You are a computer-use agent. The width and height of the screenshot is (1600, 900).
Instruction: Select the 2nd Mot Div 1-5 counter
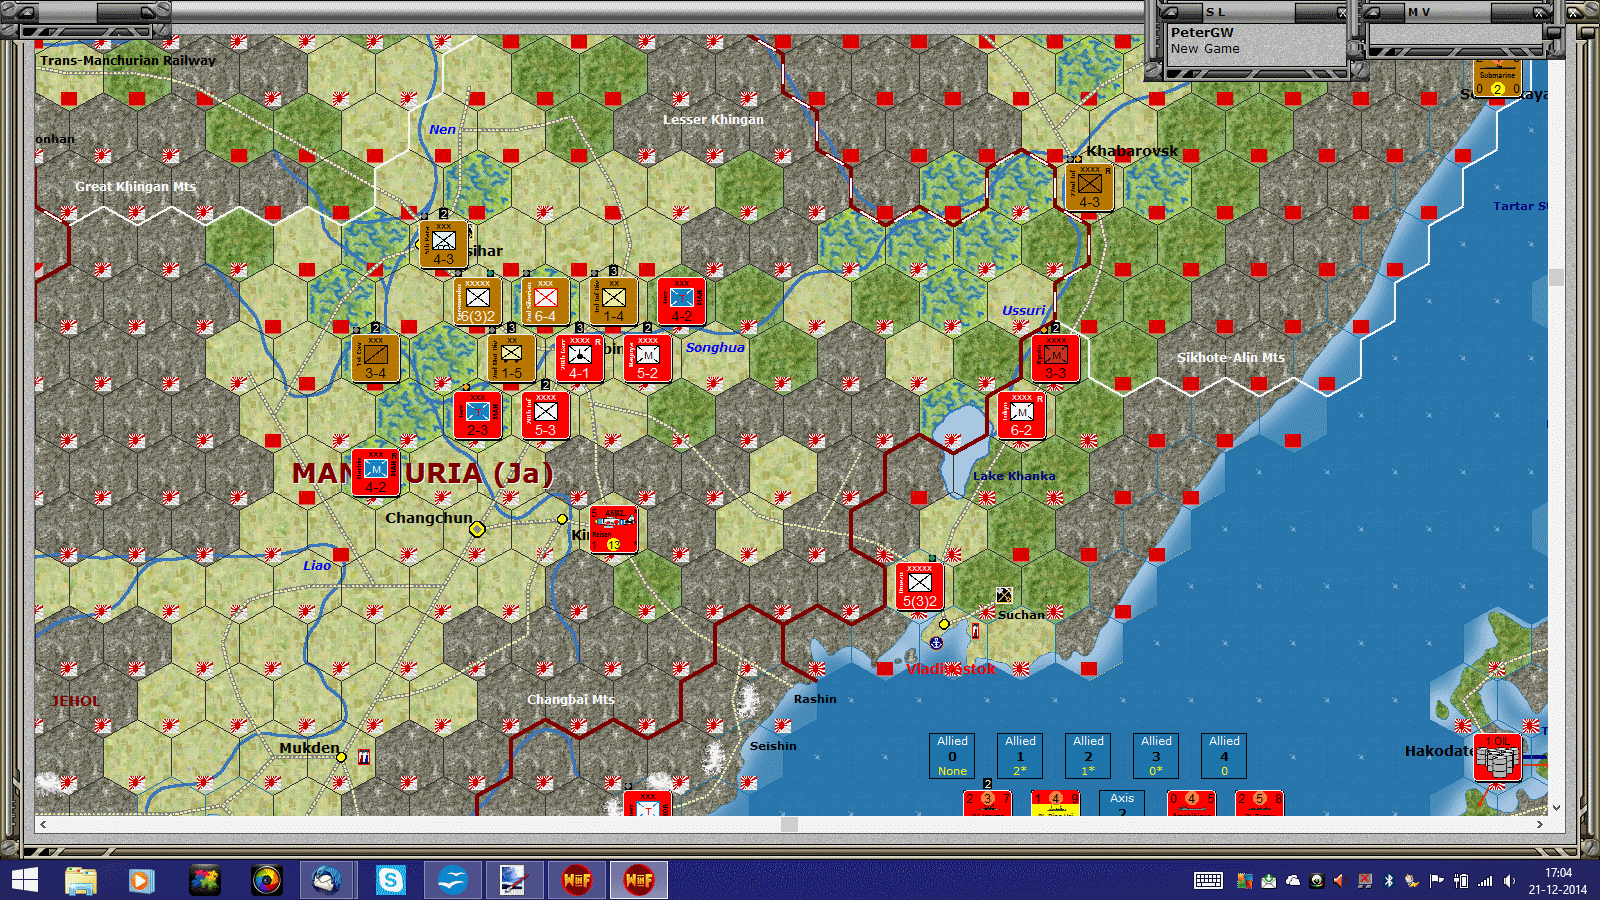512,359
